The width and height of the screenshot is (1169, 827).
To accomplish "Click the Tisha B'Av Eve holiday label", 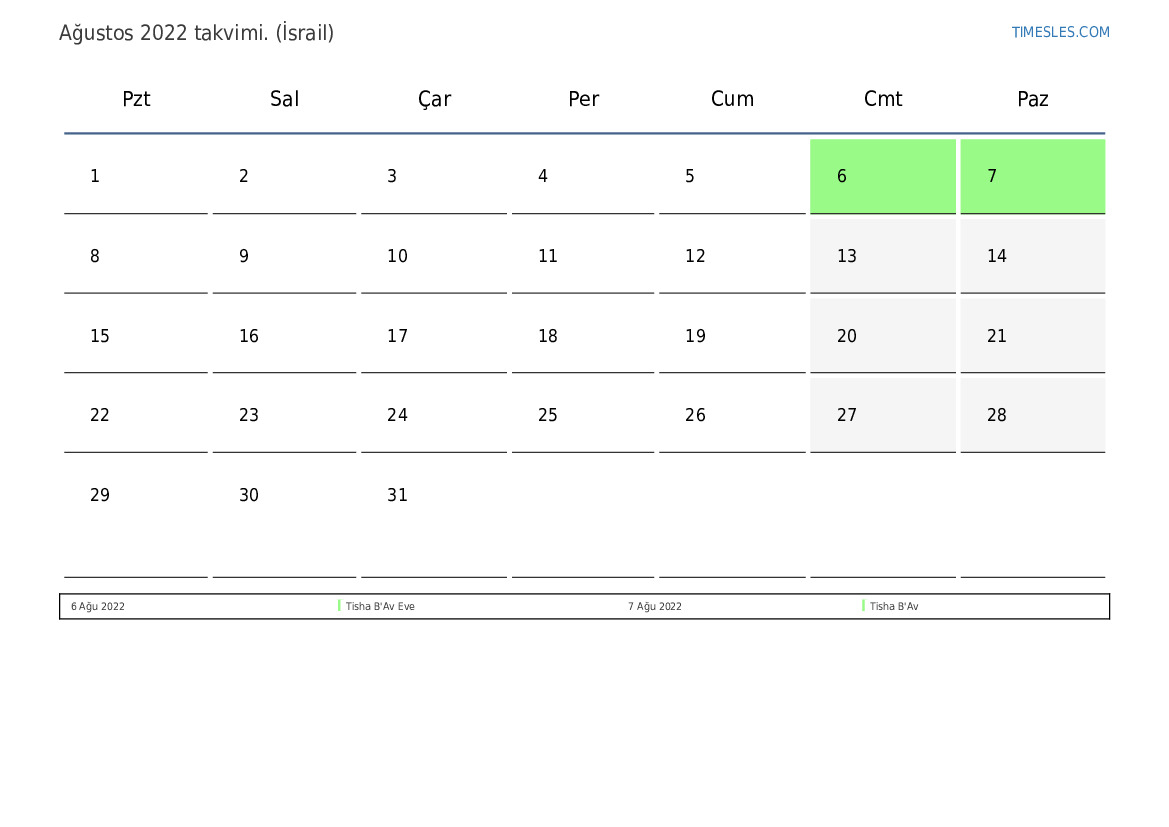I will (x=379, y=606).
